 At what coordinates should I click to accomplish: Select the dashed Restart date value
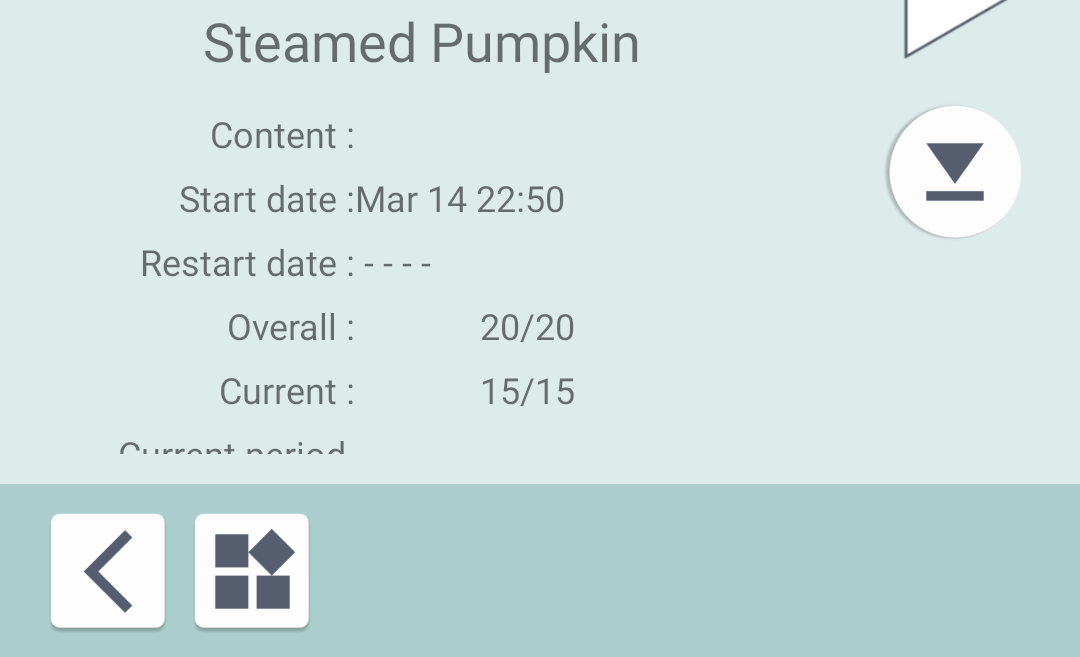coord(397,265)
